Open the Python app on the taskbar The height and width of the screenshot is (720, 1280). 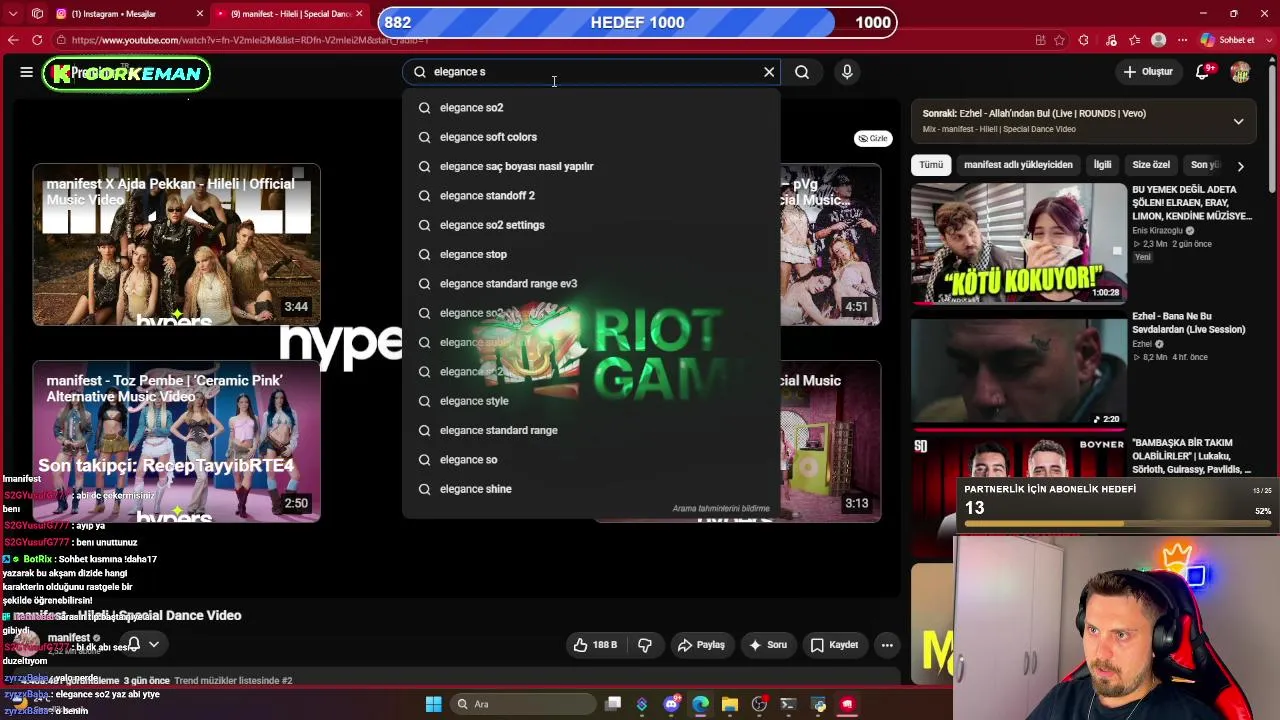[x=818, y=704]
